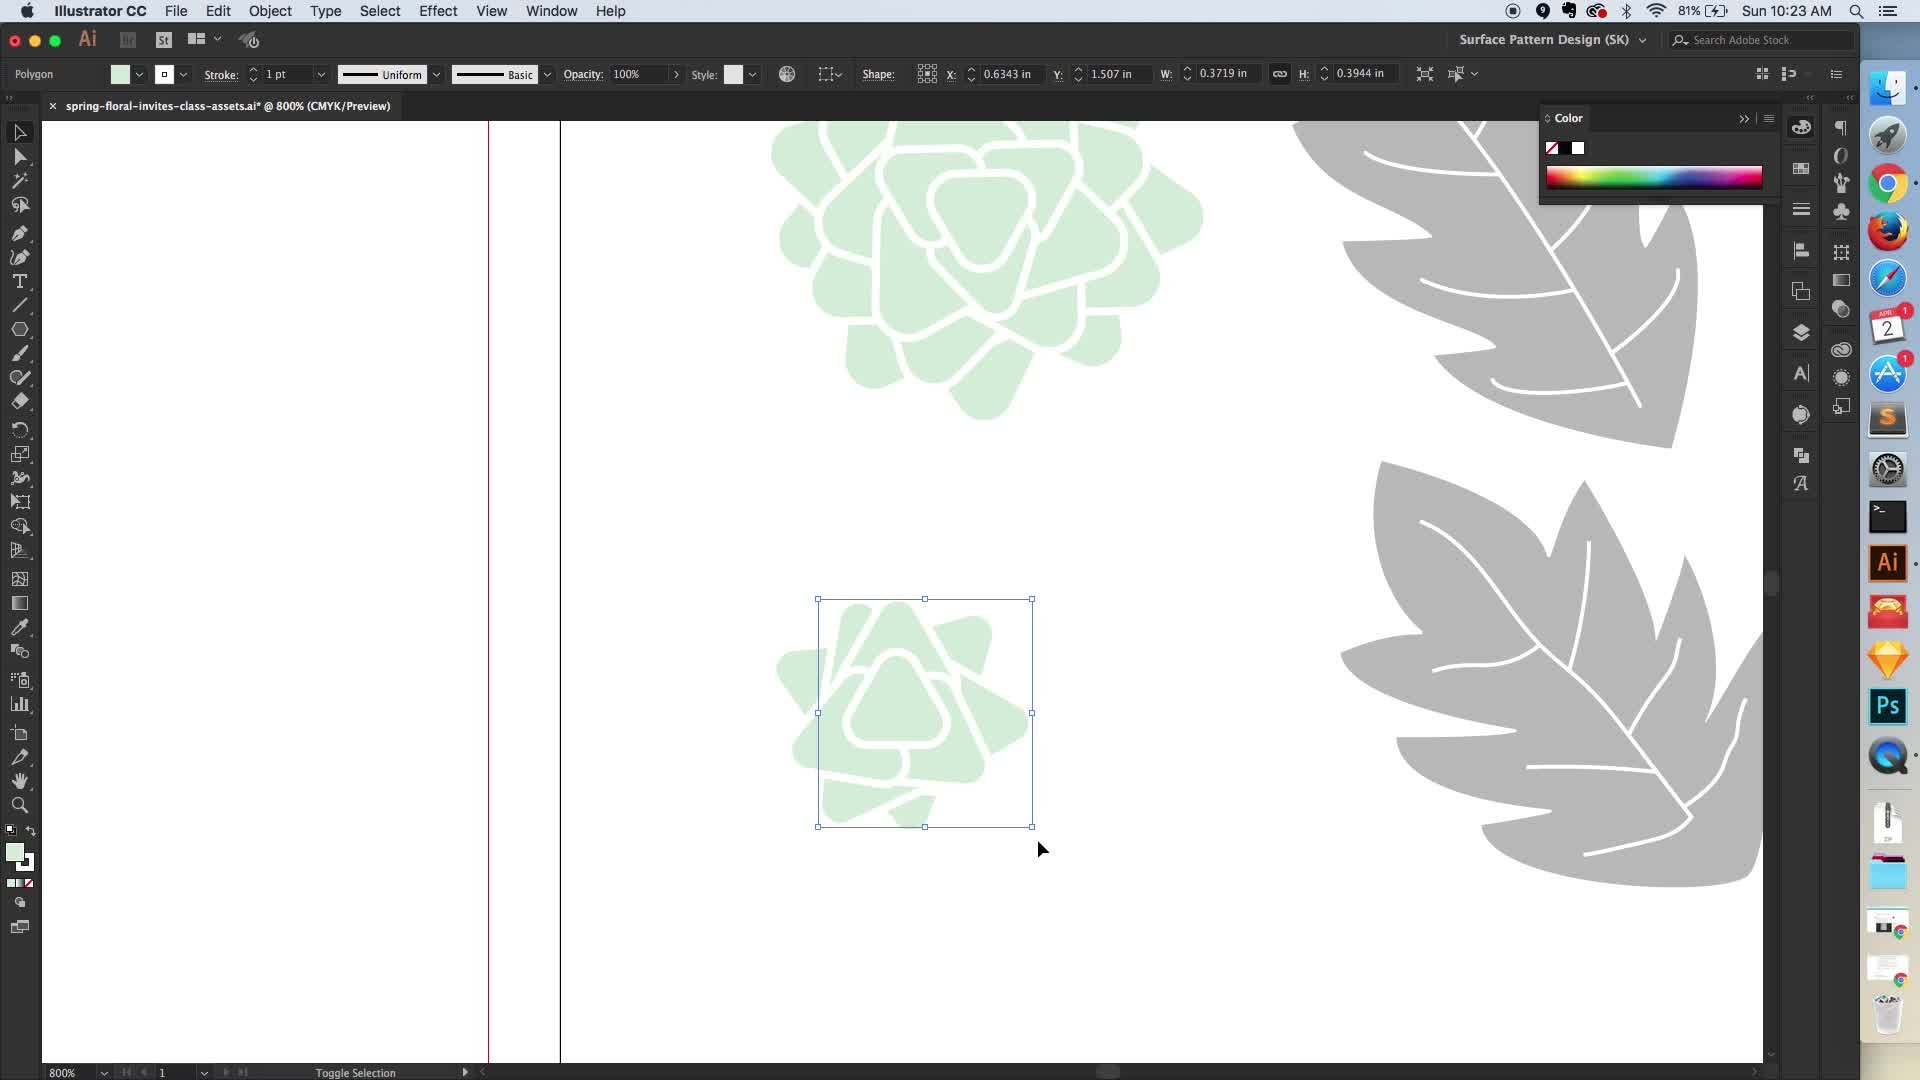Pick the Eyedropper tool
The height and width of the screenshot is (1080, 1920).
point(19,628)
